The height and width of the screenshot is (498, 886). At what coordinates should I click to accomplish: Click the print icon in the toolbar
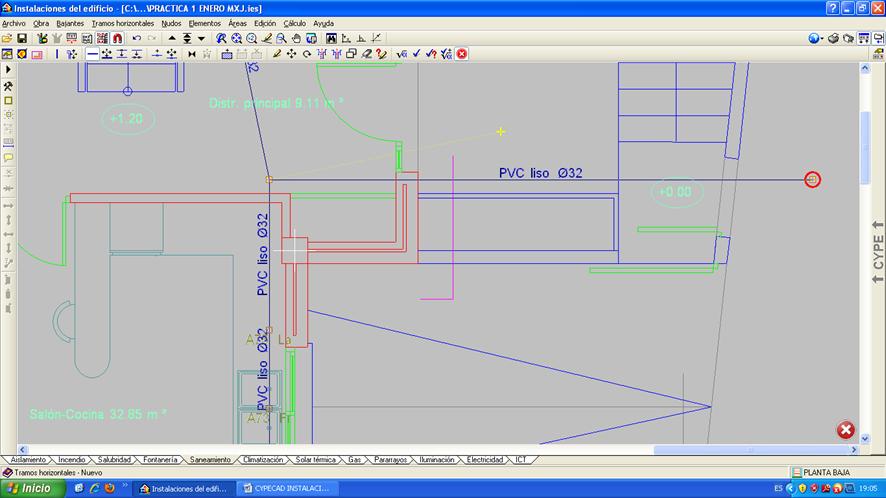(833, 38)
